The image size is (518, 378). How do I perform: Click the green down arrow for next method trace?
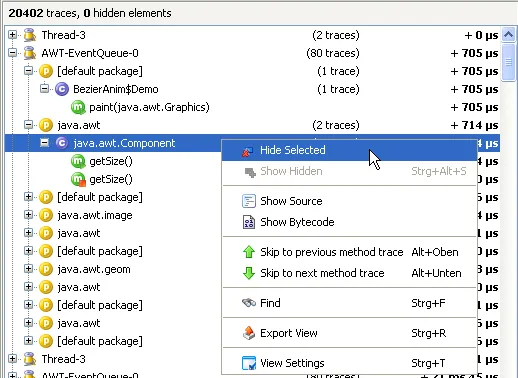pos(249,273)
